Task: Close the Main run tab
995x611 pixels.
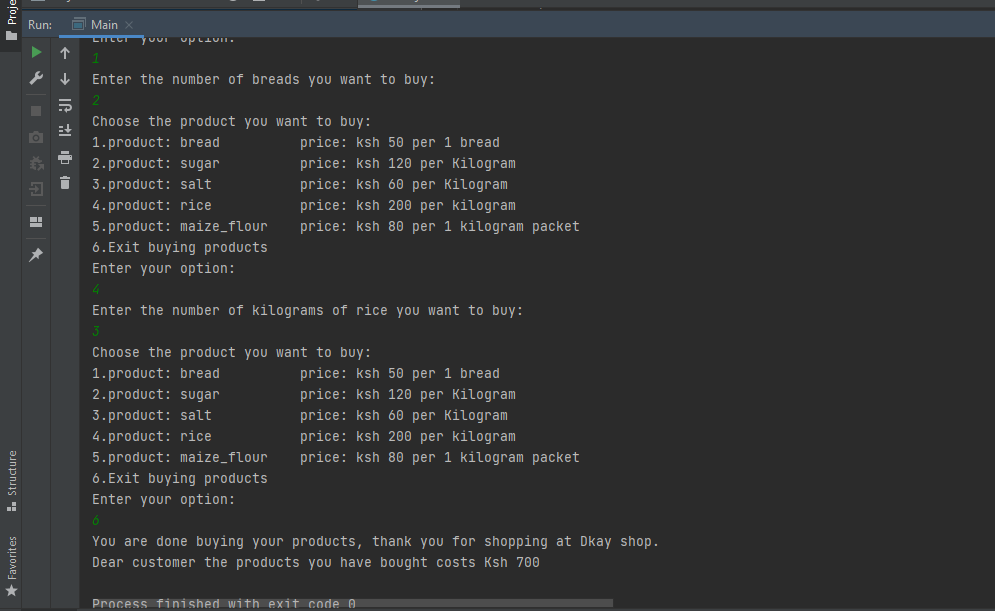Action: (x=129, y=24)
